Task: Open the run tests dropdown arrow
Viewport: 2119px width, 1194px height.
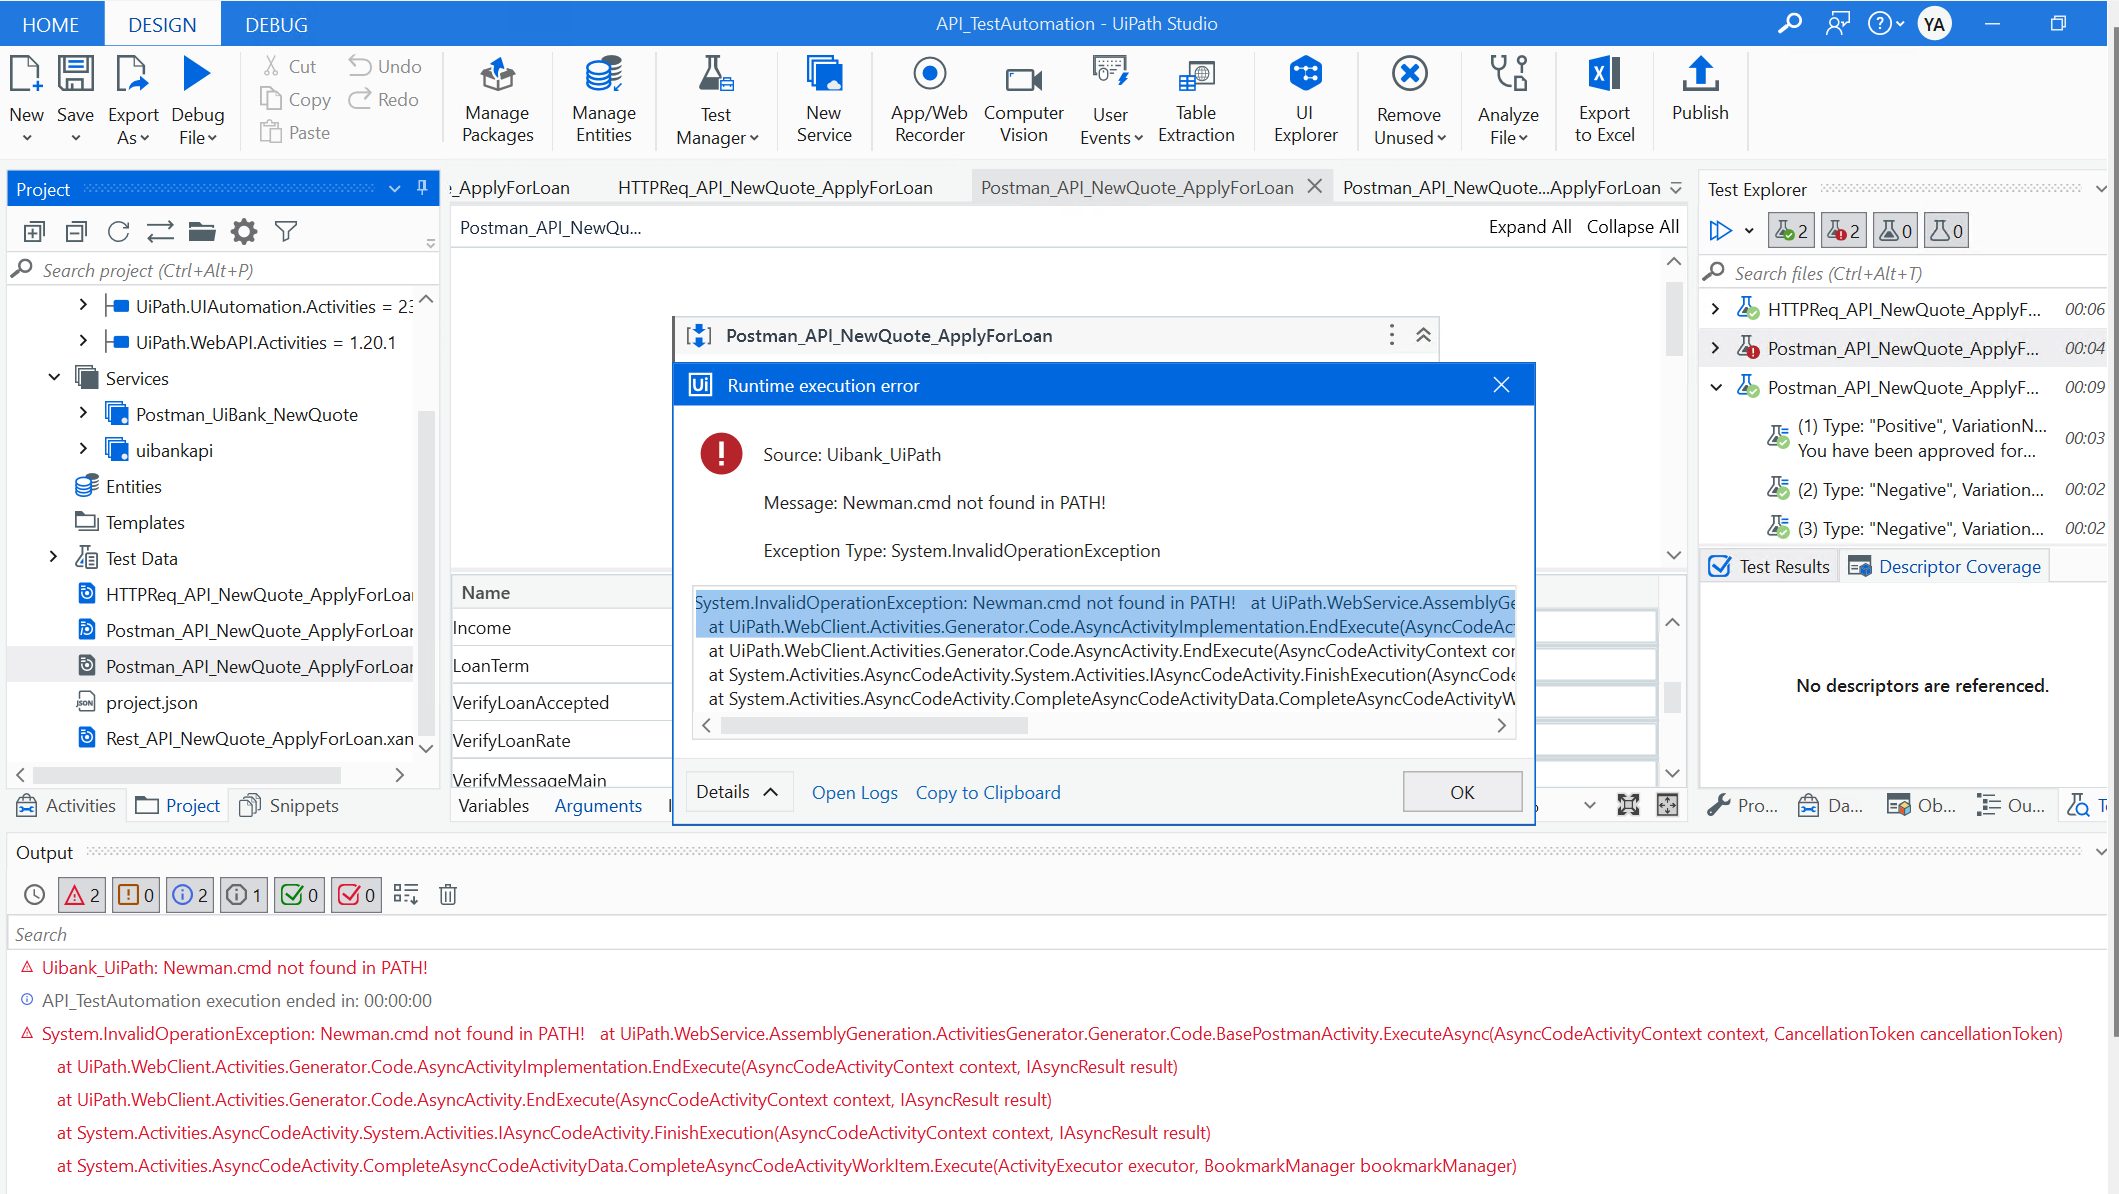Action: point(1749,231)
